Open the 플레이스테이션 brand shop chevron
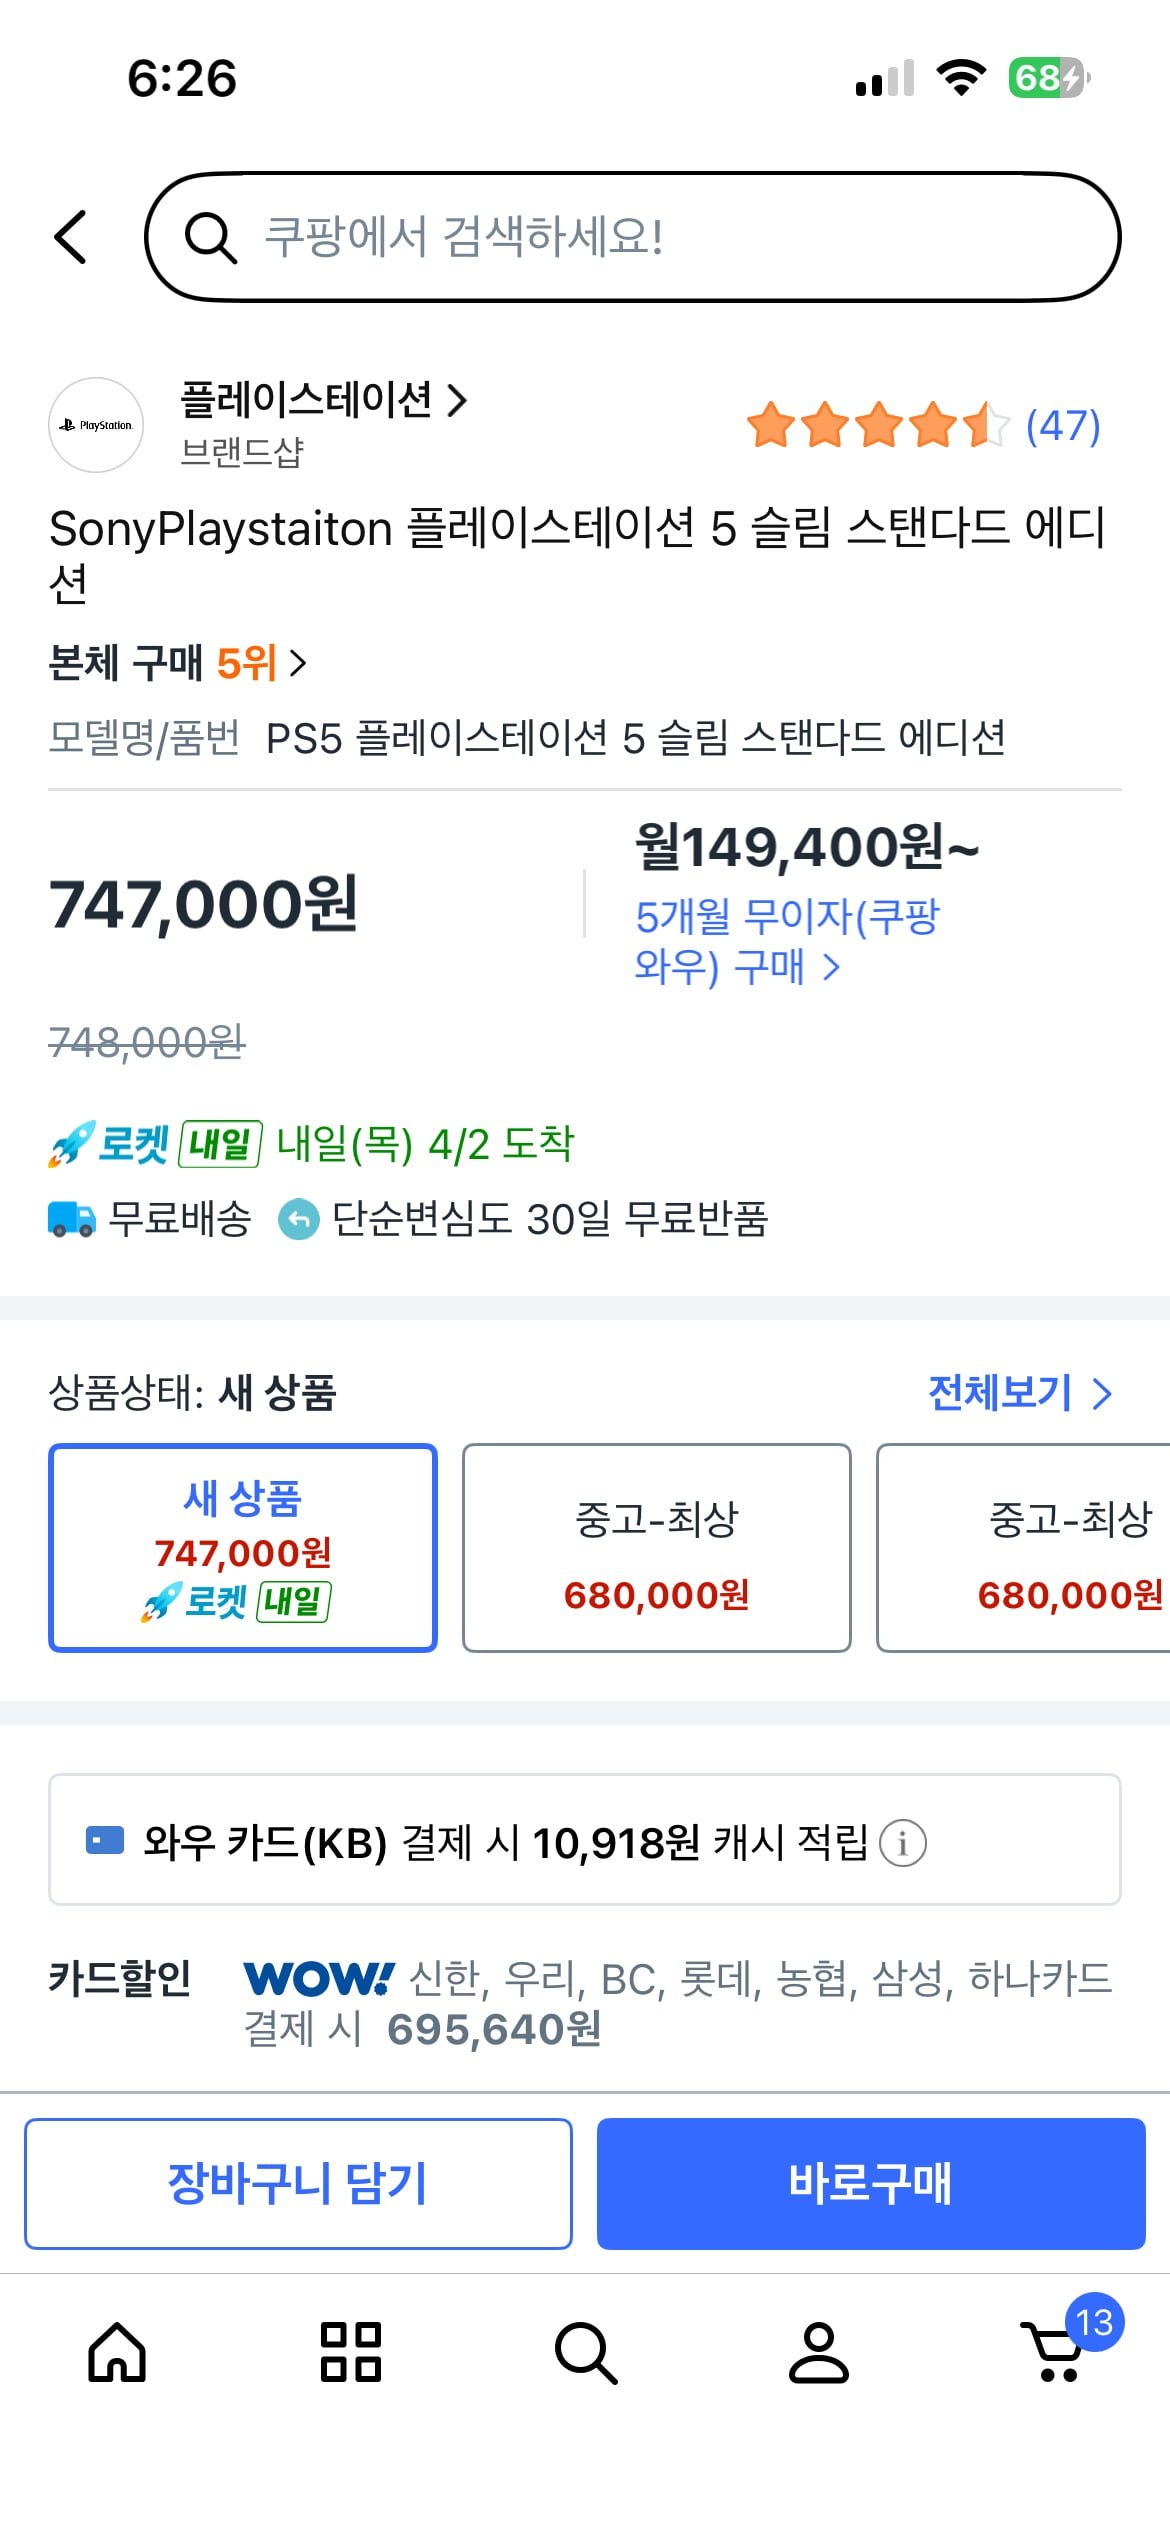Screen dimensions: 1170x2532 point(456,401)
